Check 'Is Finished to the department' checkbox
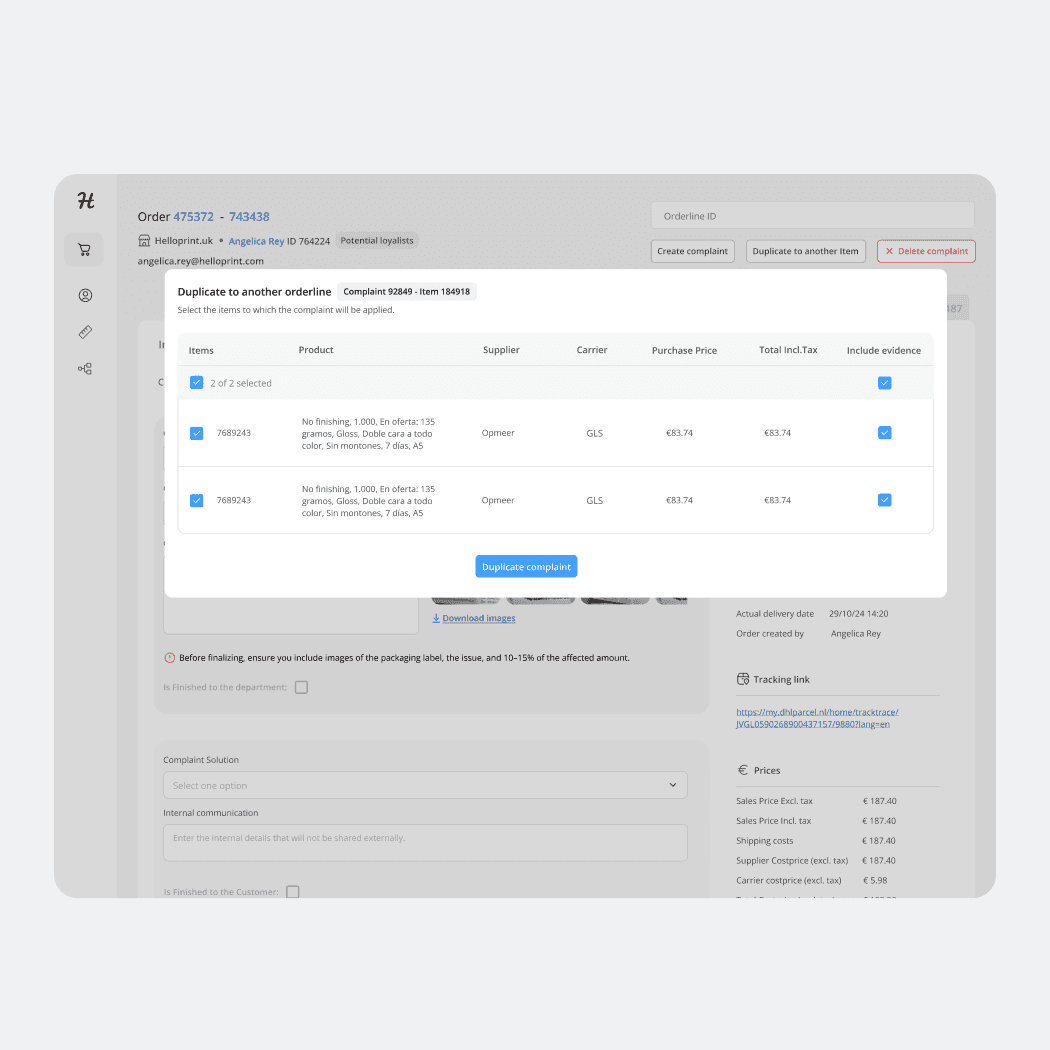The width and height of the screenshot is (1050, 1050). [x=301, y=687]
